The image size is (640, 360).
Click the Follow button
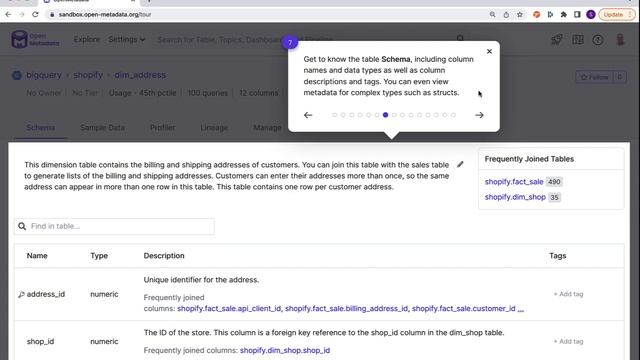point(594,77)
